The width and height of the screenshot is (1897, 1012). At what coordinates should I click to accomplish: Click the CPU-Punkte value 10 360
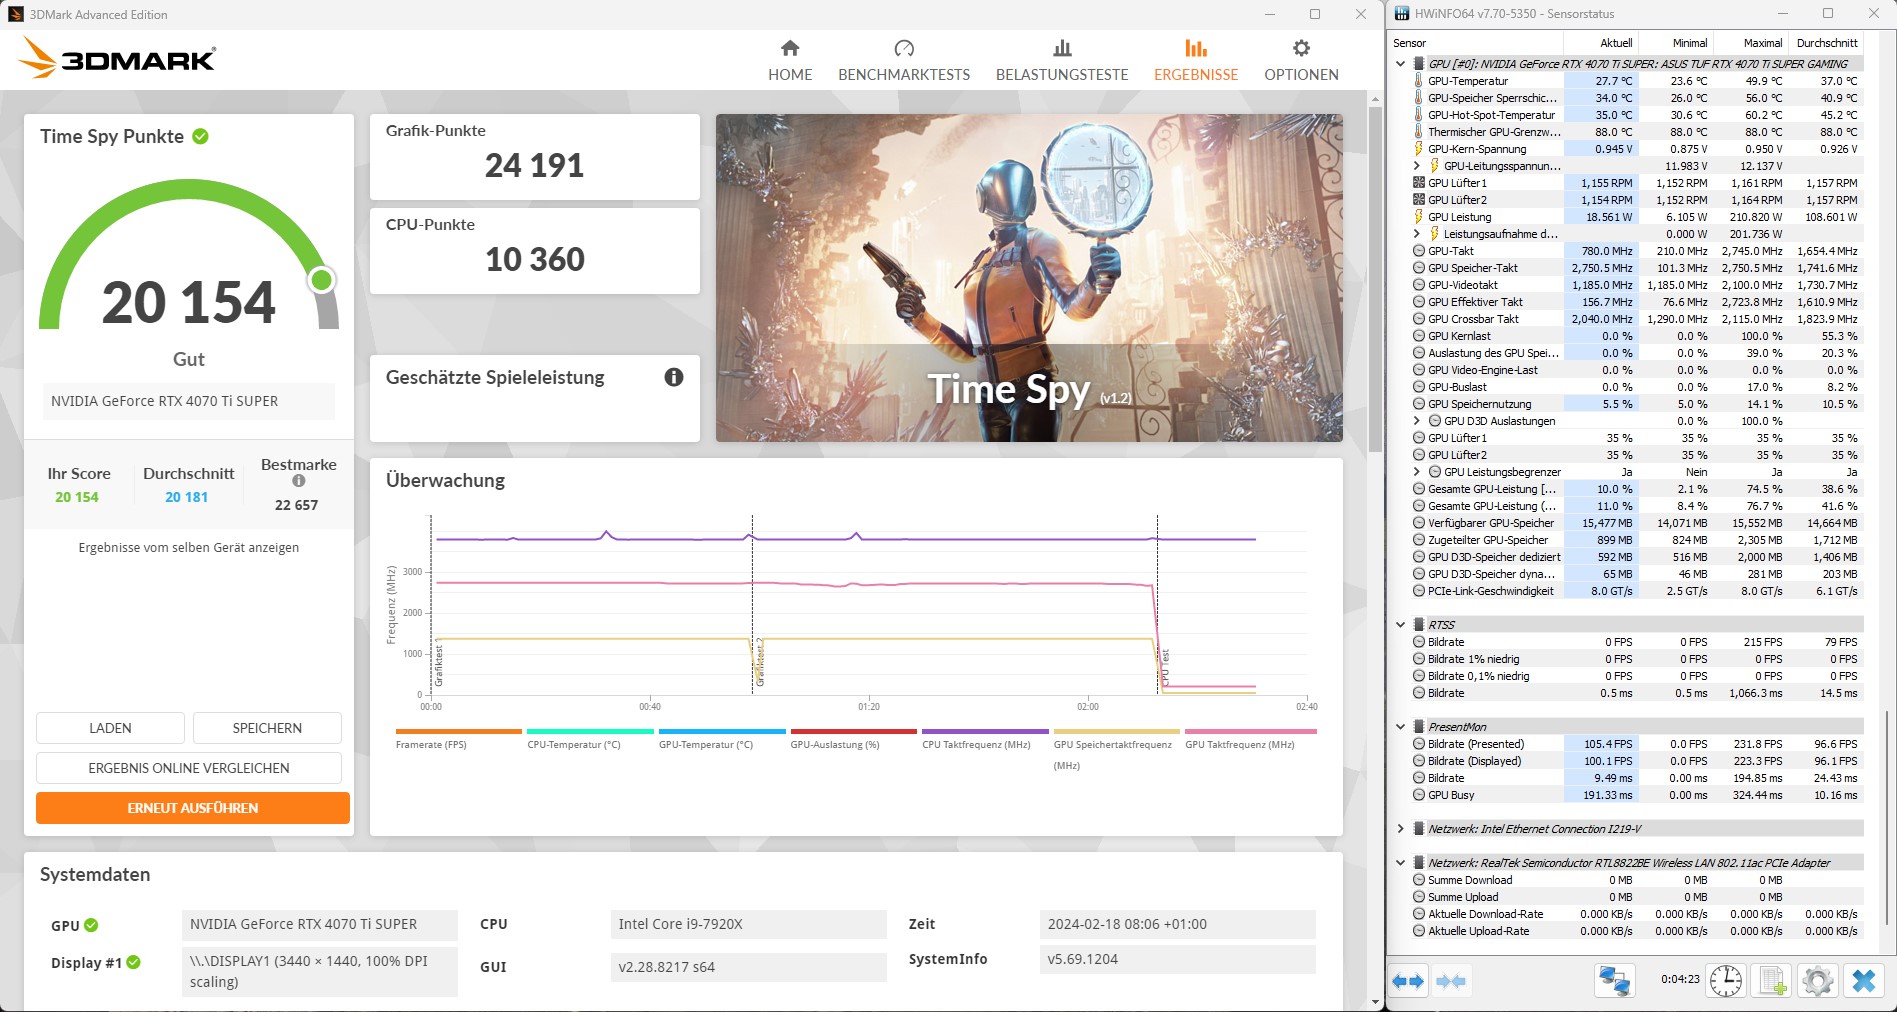click(x=535, y=260)
